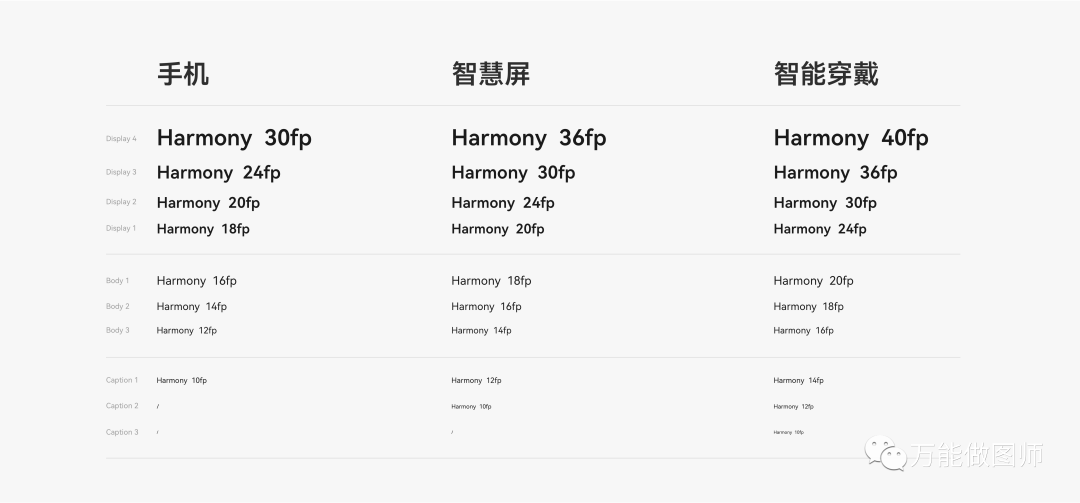Click the Display 3 row label

tap(121, 172)
